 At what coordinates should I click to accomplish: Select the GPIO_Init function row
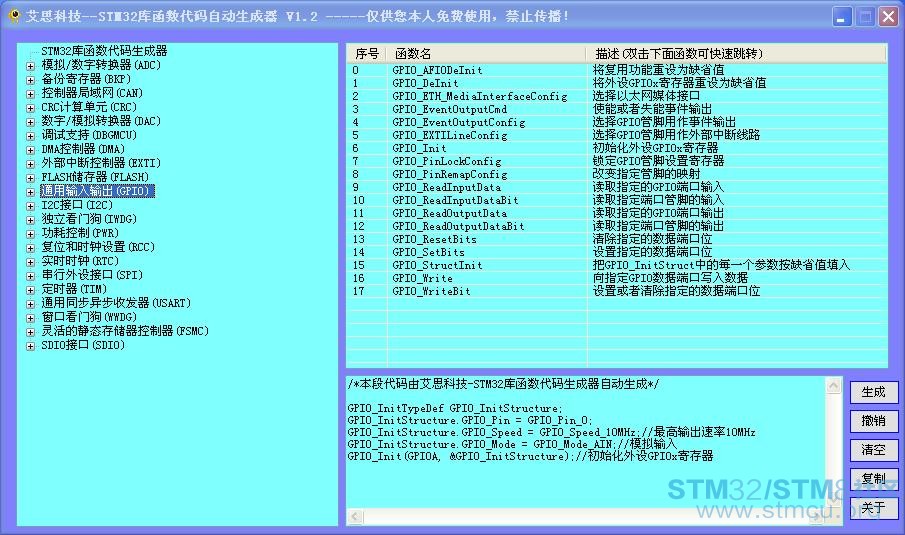pos(616,148)
